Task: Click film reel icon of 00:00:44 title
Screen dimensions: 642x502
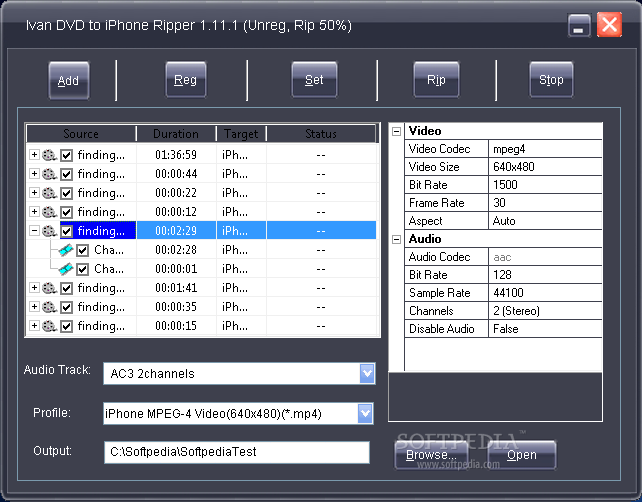Action: (x=49, y=174)
